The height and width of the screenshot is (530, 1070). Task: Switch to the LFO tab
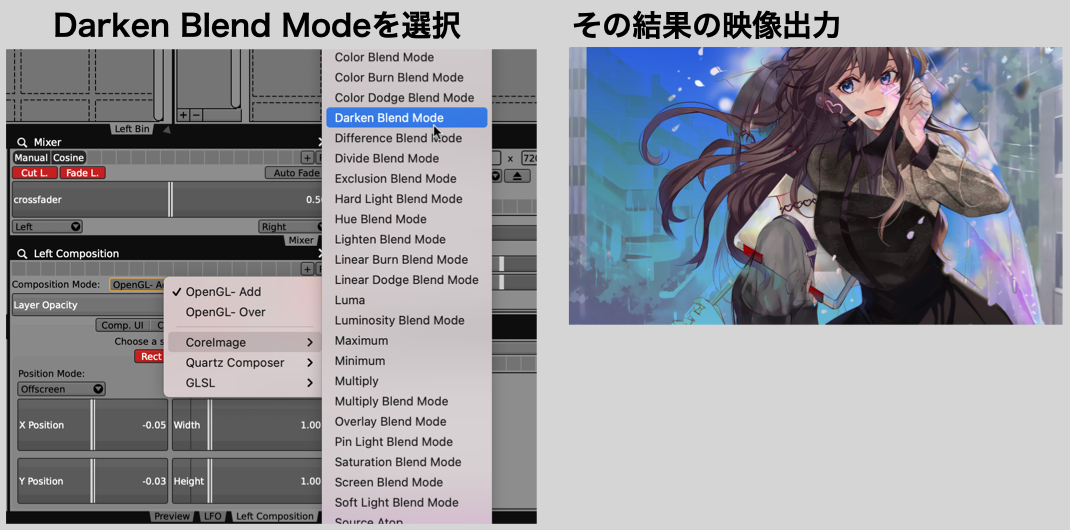[212, 516]
